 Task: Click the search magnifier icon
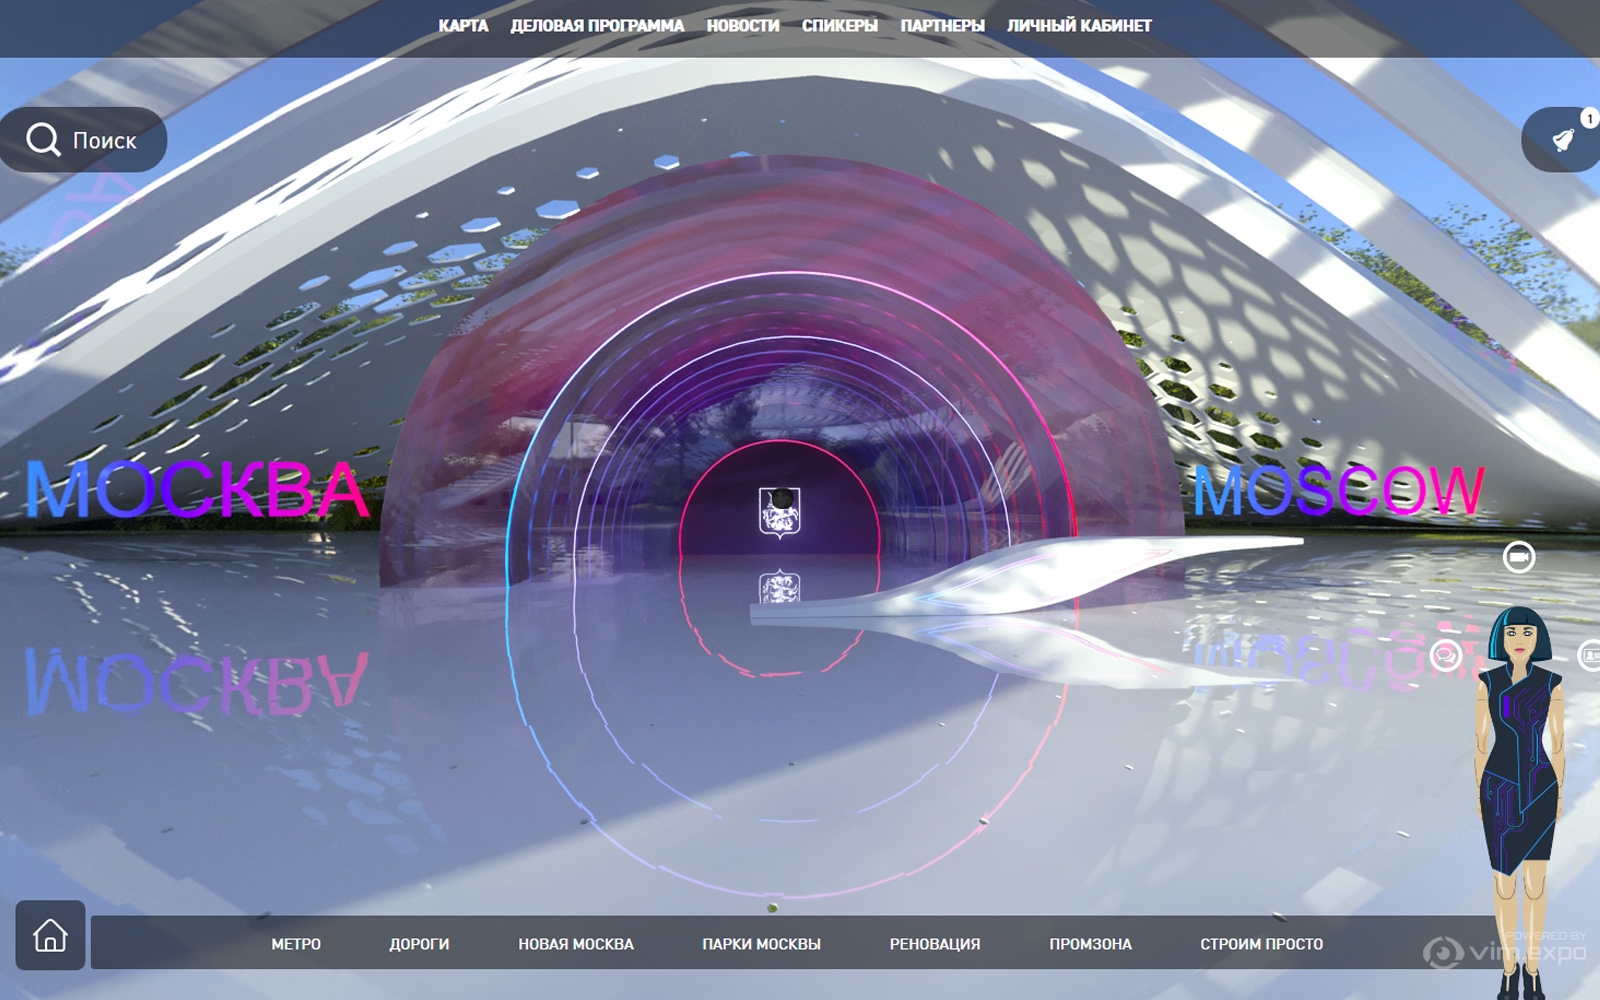[43, 140]
